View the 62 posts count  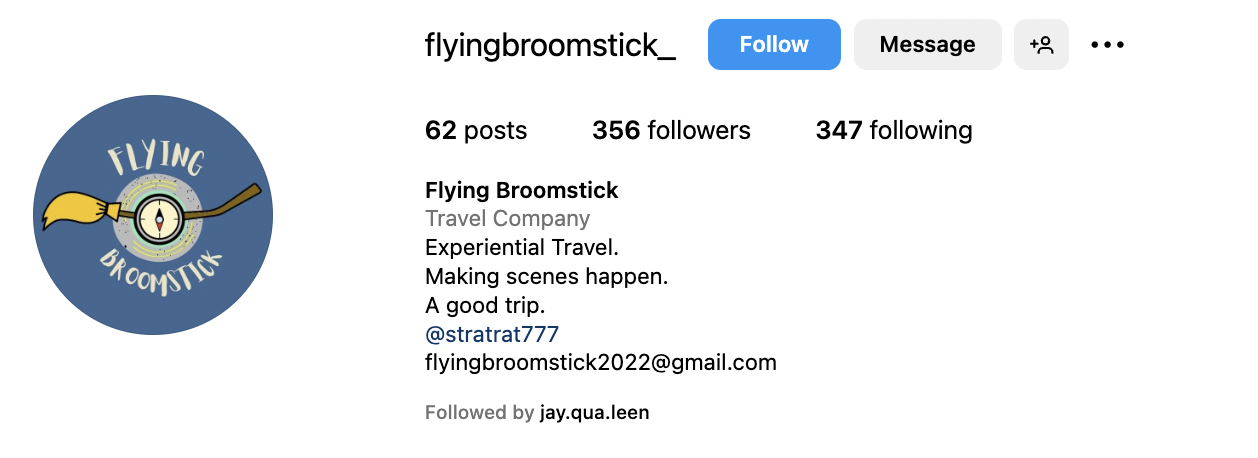pos(476,130)
